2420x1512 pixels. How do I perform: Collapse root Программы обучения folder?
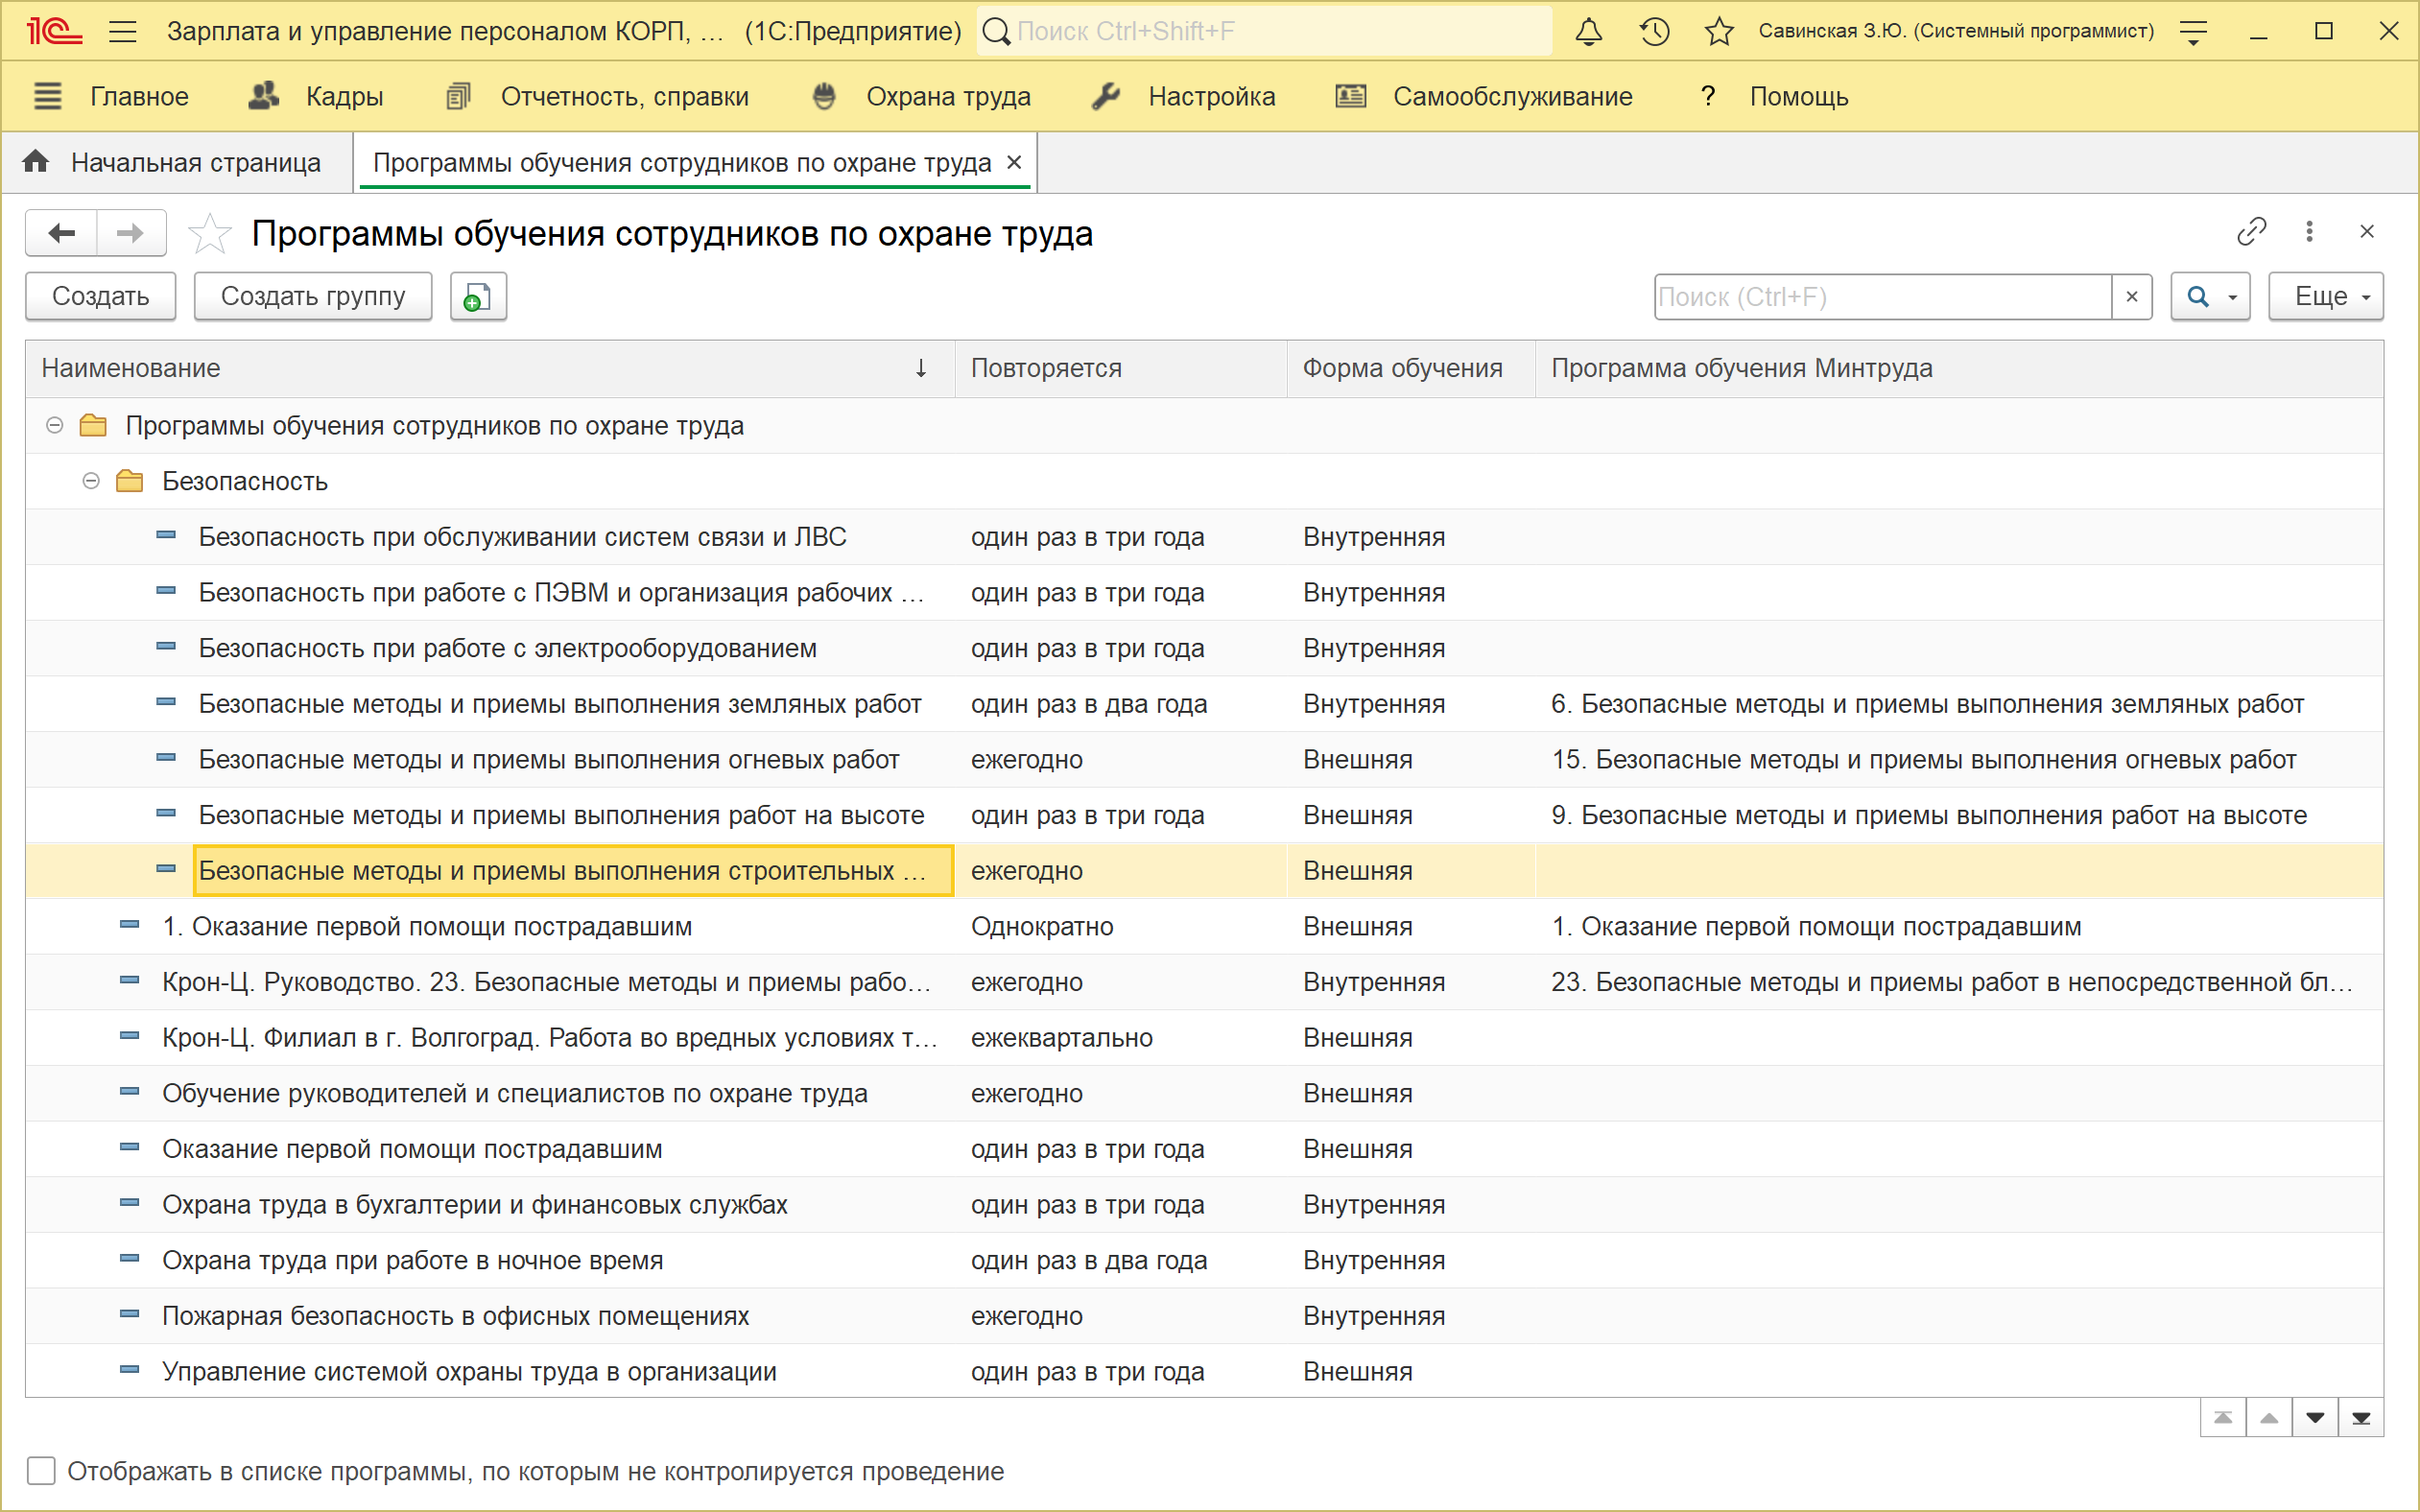click(x=55, y=426)
